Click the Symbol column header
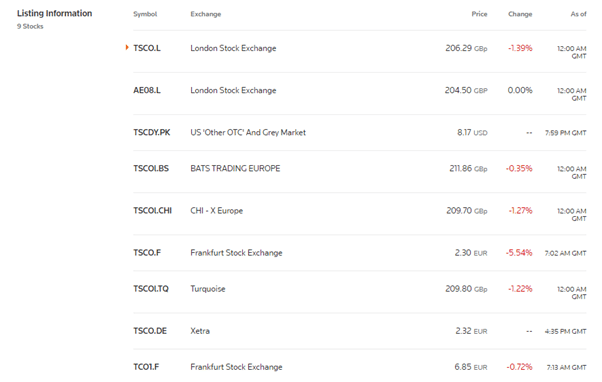 click(x=145, y=14)
